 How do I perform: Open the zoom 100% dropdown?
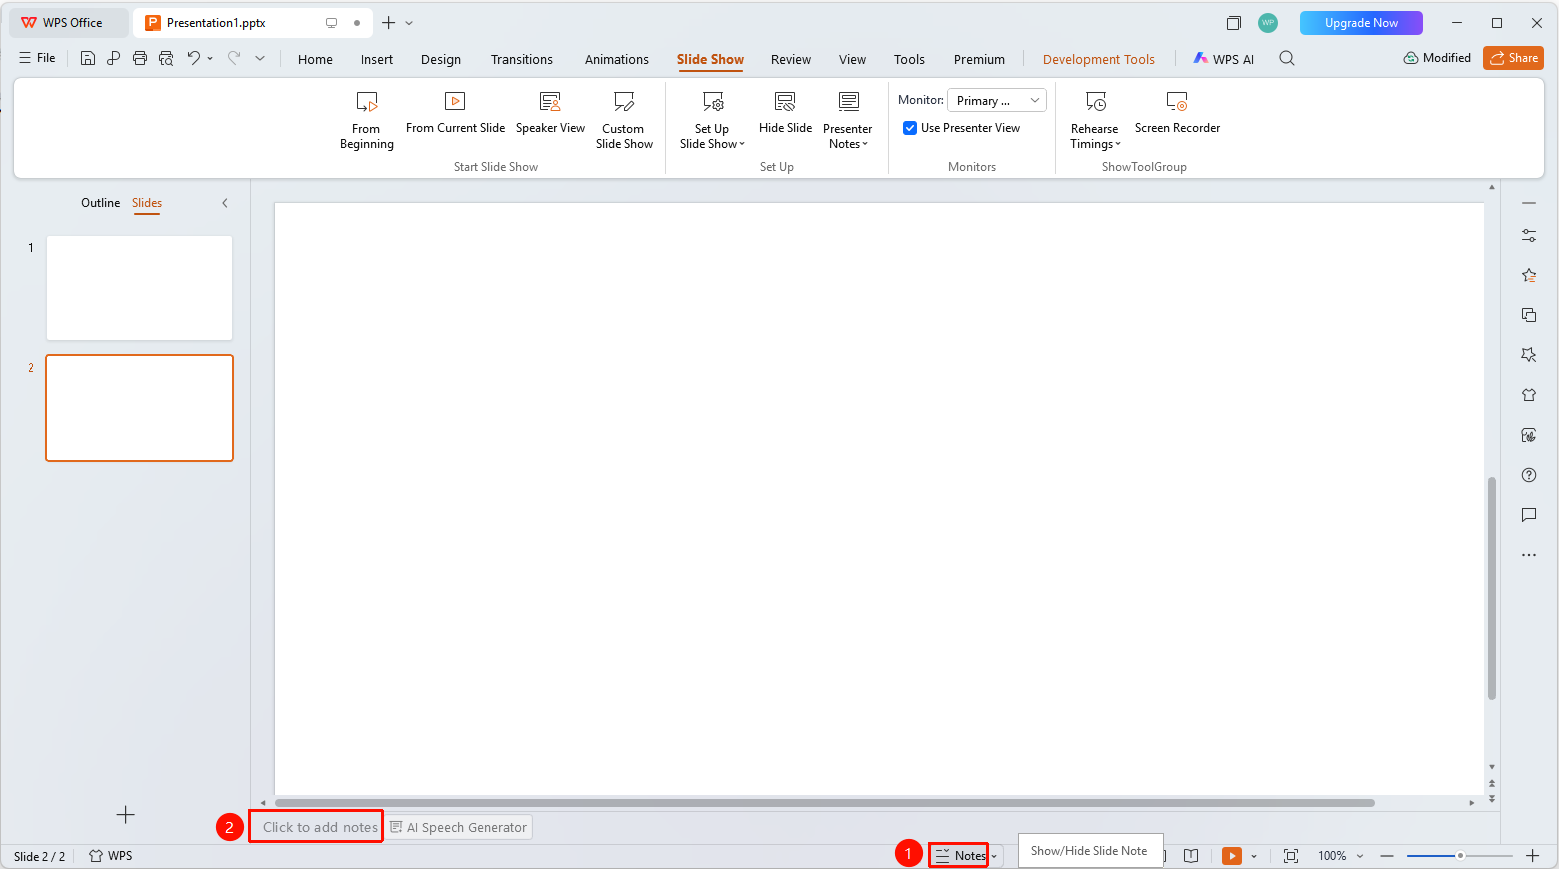pyautogui.click(x=1340, y=856)
